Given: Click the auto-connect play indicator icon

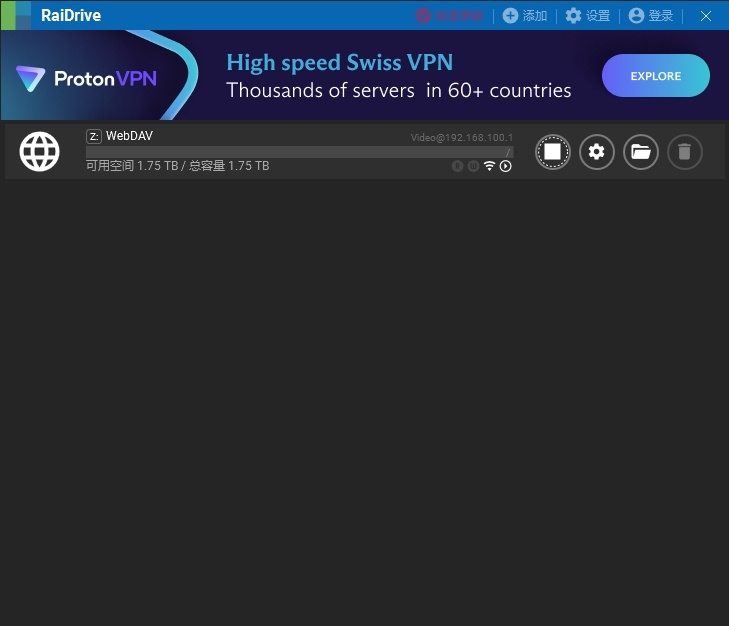Looking at the screenshot, I should tap(505, 166).
